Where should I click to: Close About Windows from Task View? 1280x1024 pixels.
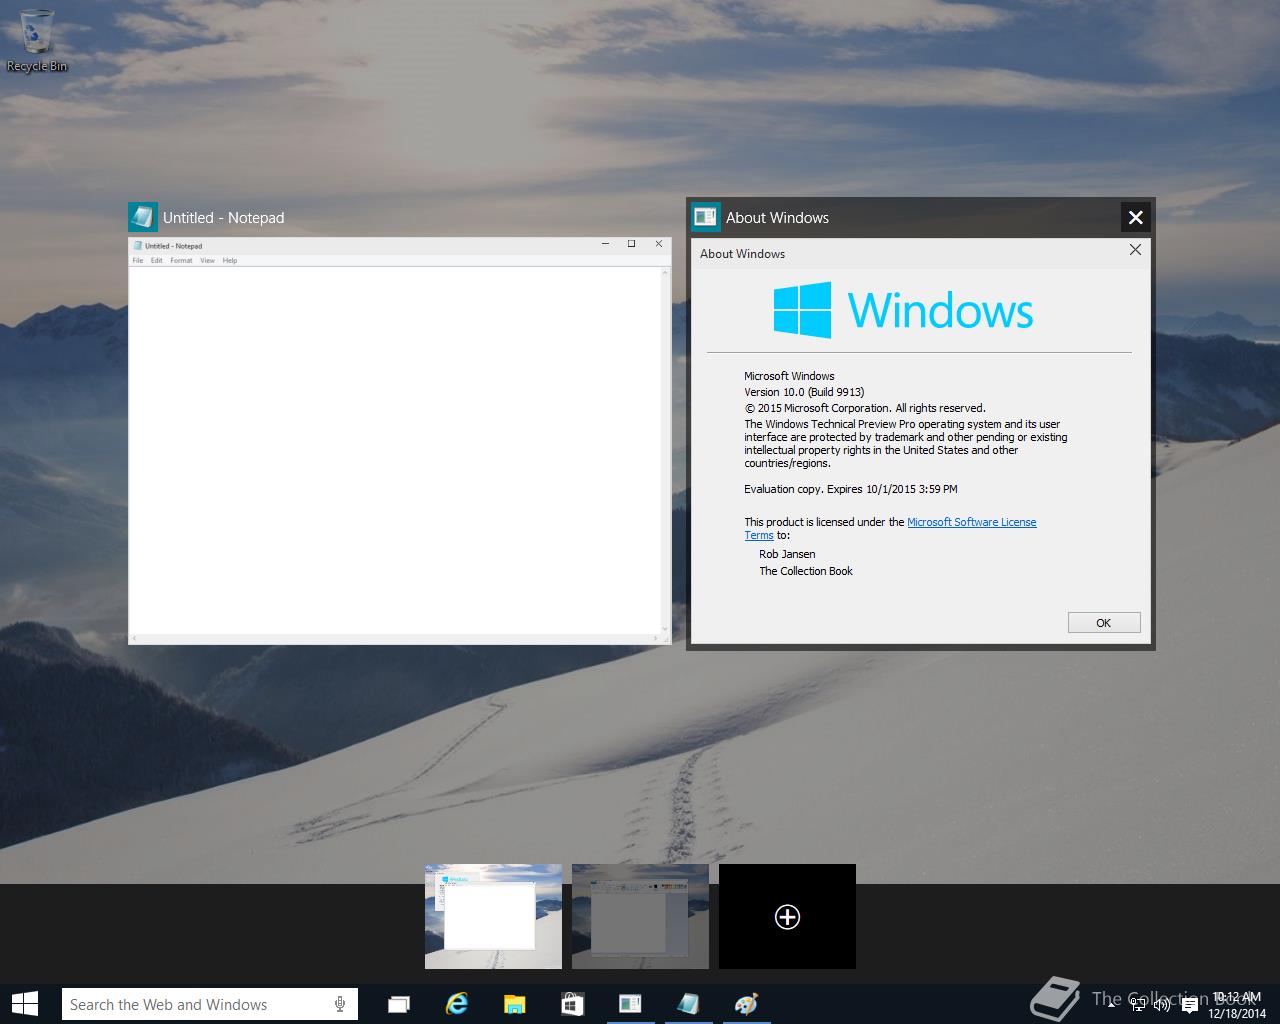coord(1135,217)
